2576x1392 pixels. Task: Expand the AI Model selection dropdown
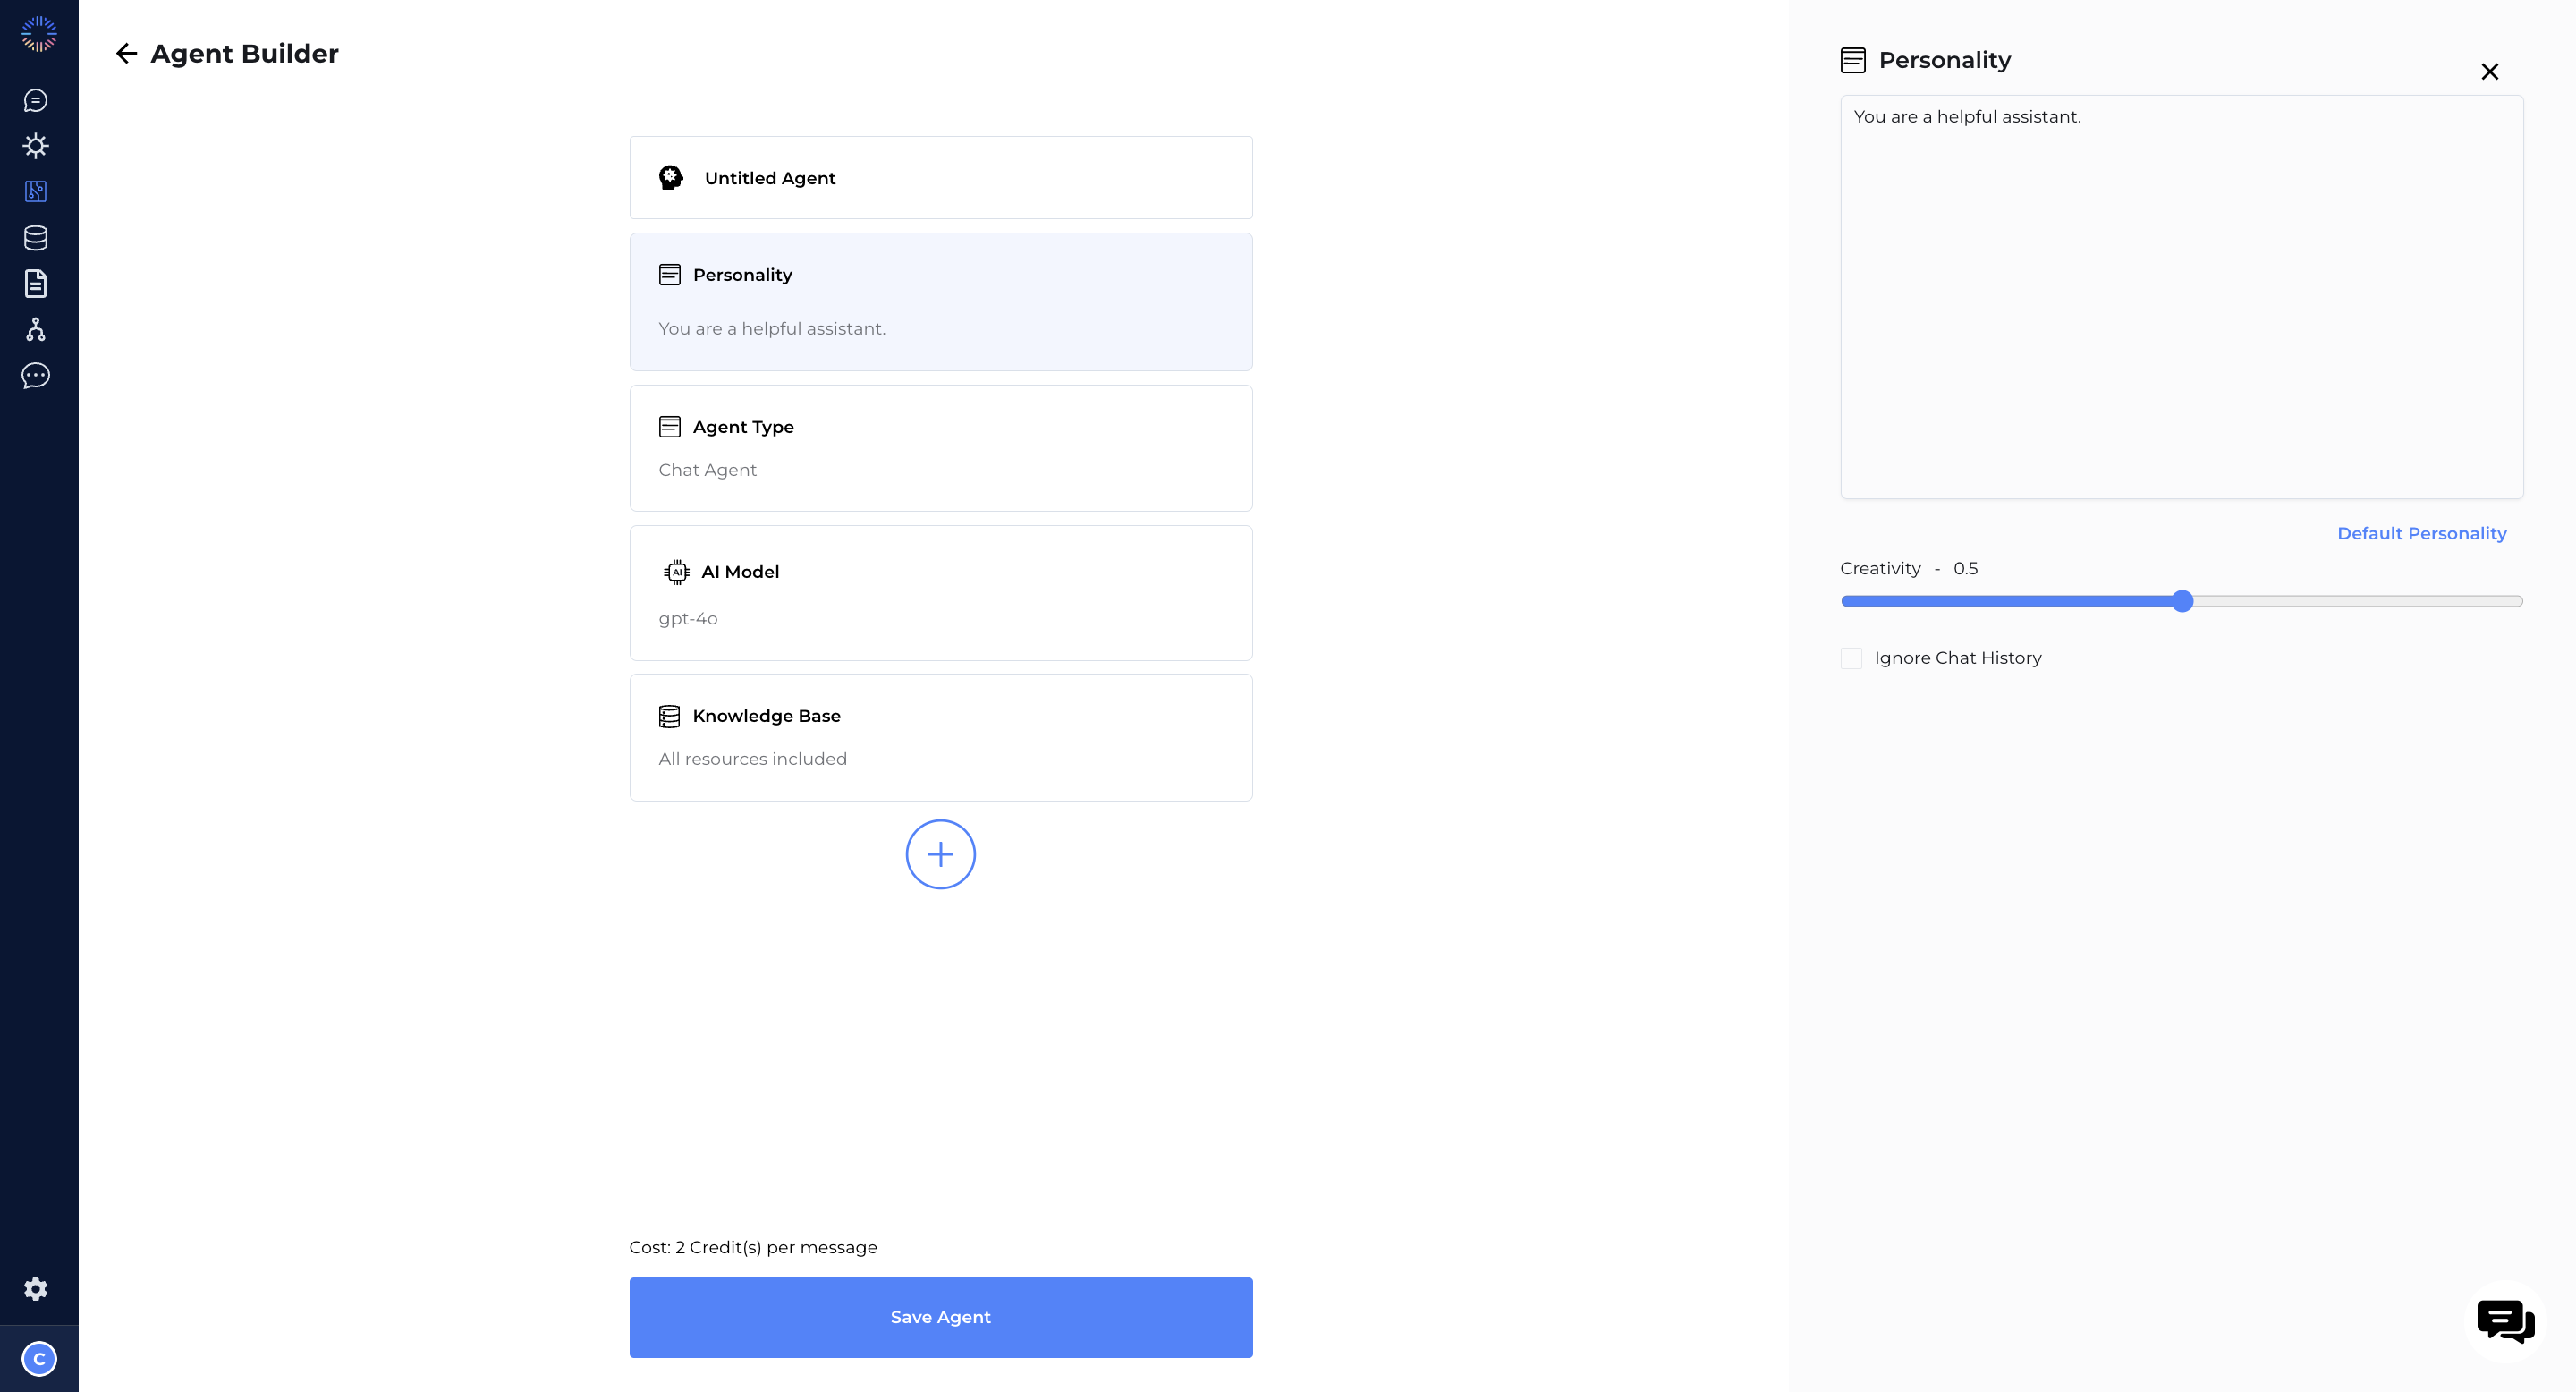click(939, 591)
